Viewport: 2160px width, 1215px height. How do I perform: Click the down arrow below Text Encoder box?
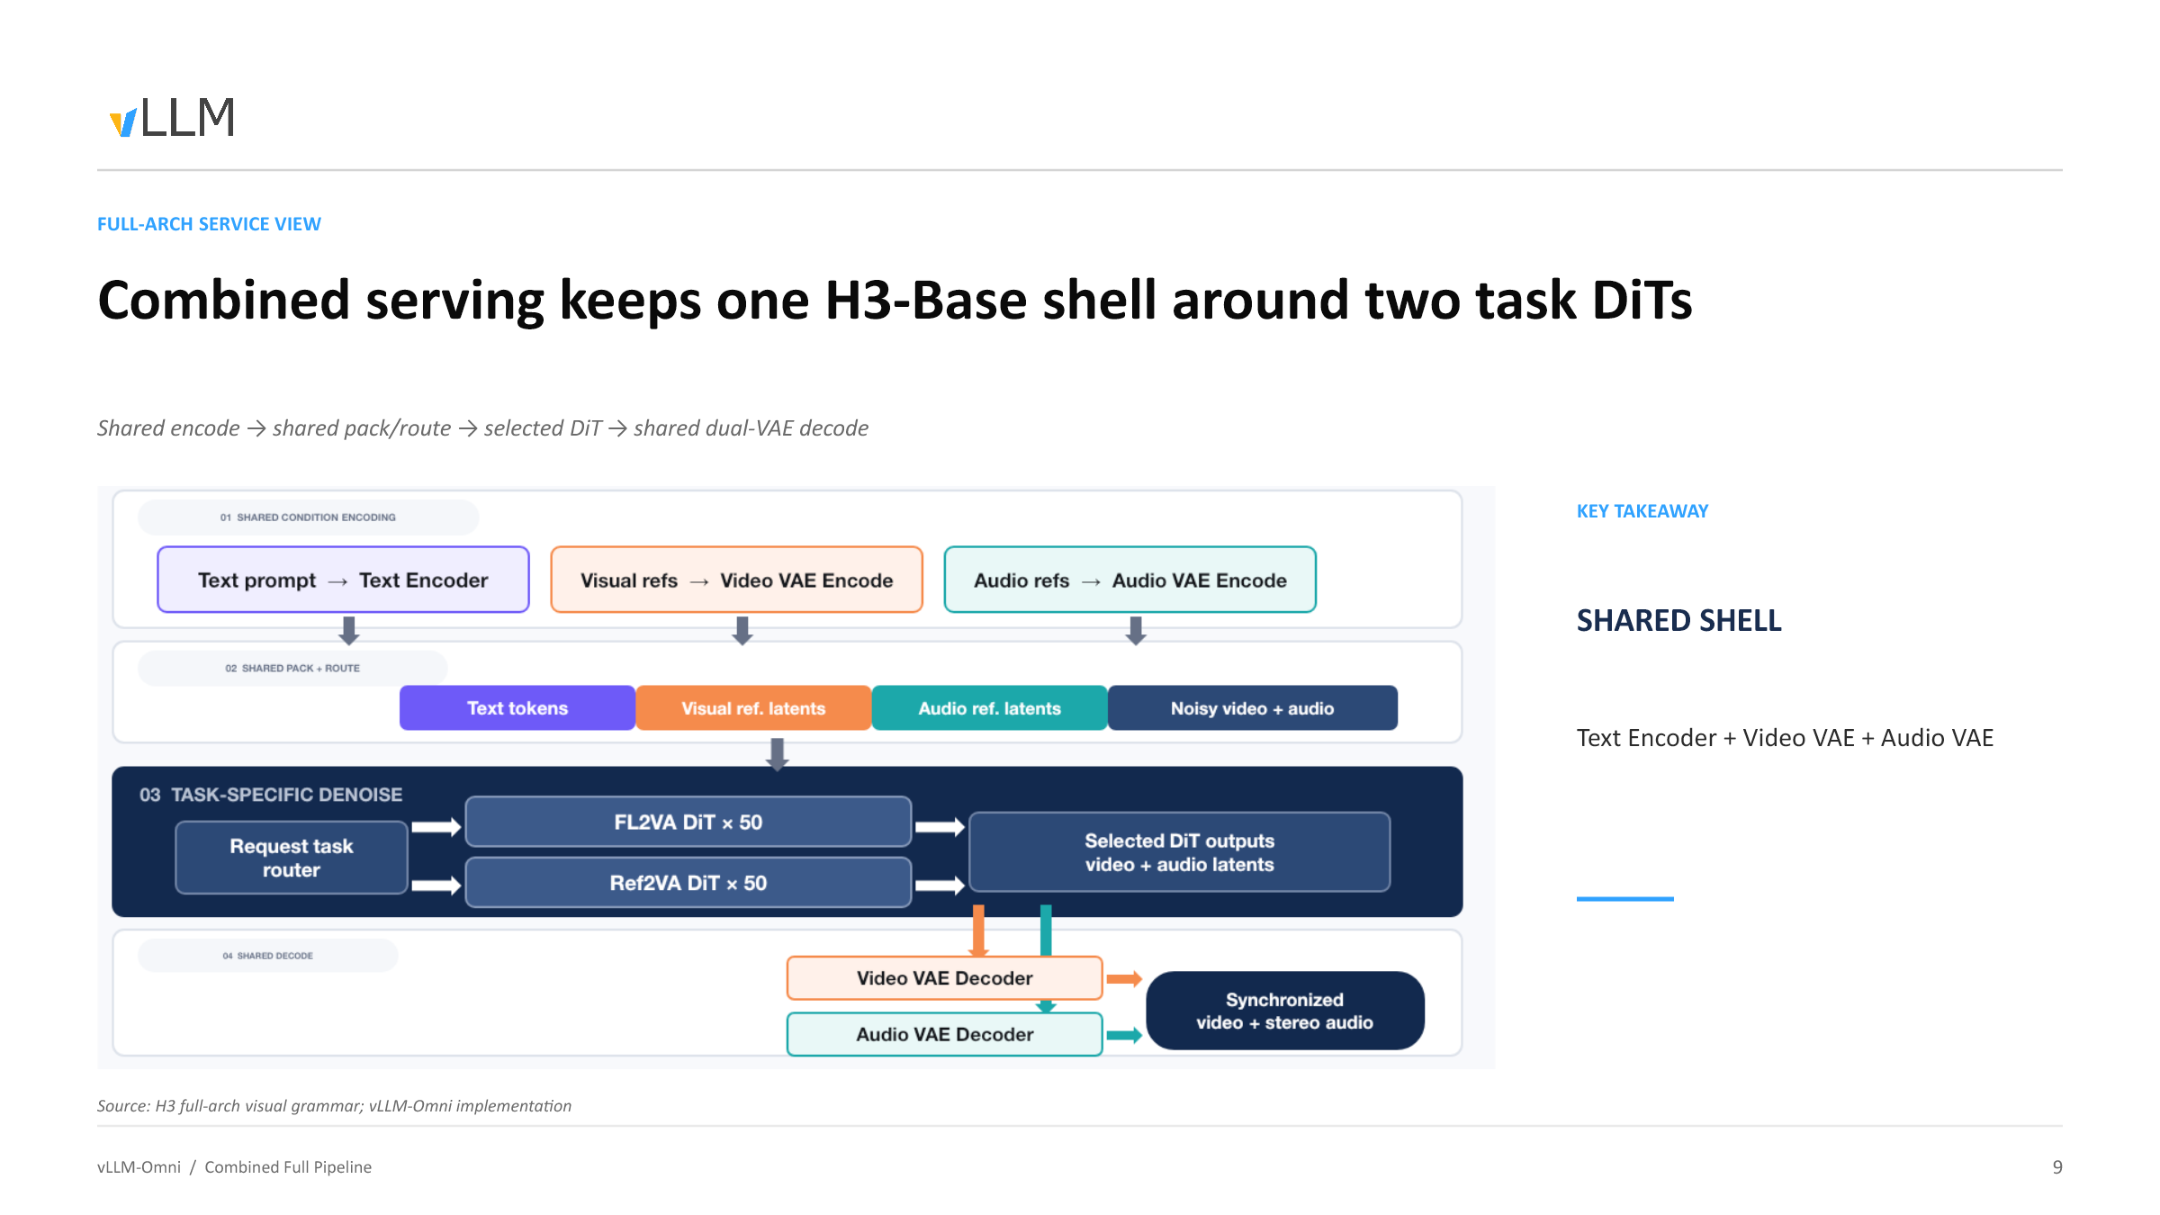pos(348,630)
